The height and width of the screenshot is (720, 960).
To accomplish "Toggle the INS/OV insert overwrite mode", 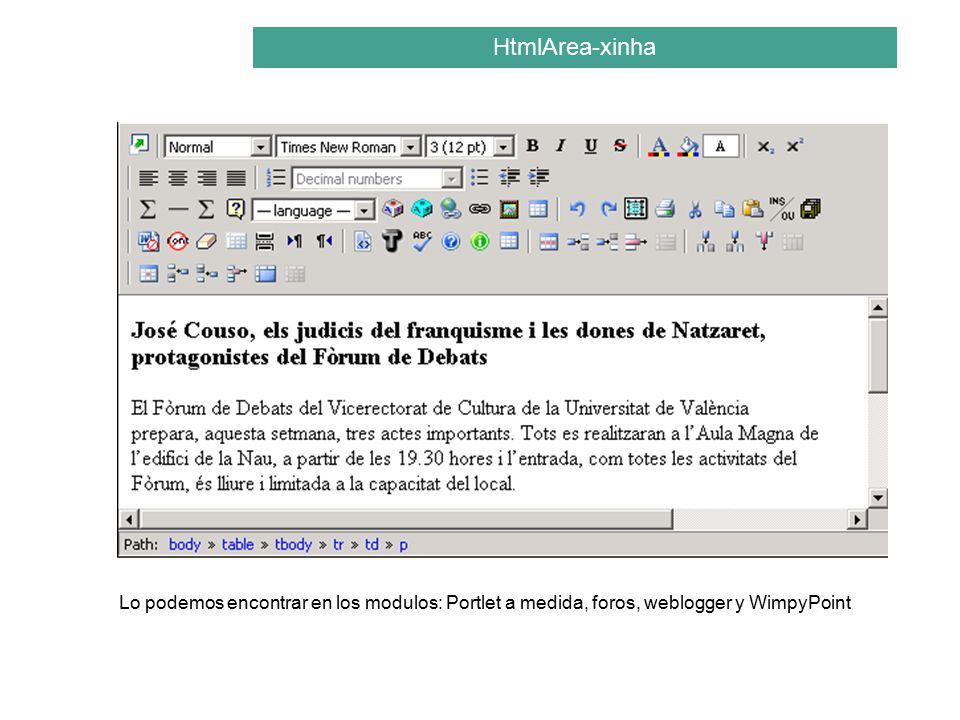I will [782, 209].
